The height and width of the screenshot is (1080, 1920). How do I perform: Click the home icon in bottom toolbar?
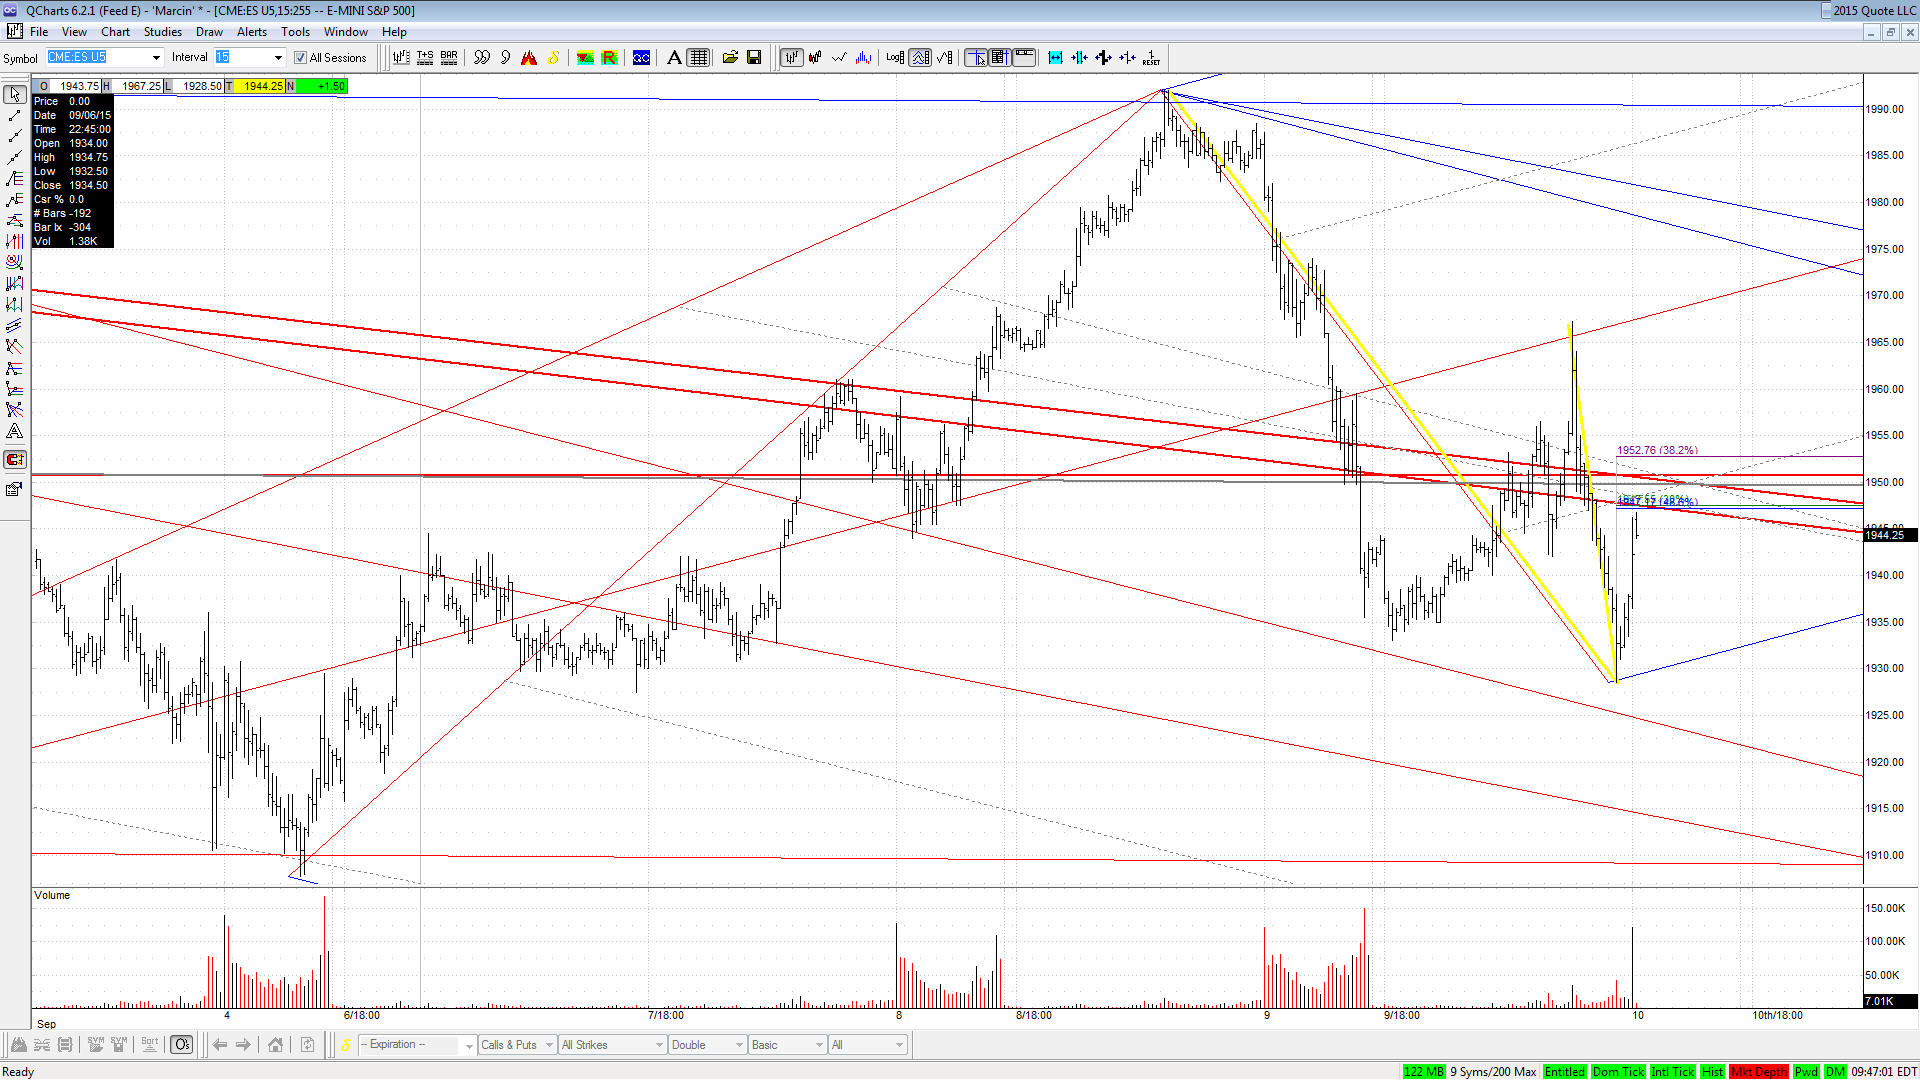pyautogui.click(x=275, y=1045)
